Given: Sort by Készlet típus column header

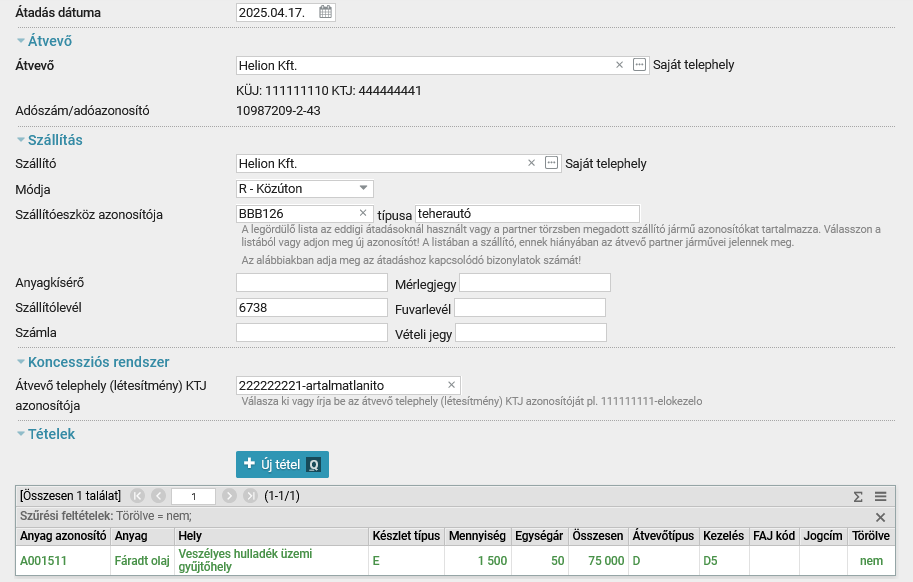Looking at the screenshot, I should coord(406,536).
